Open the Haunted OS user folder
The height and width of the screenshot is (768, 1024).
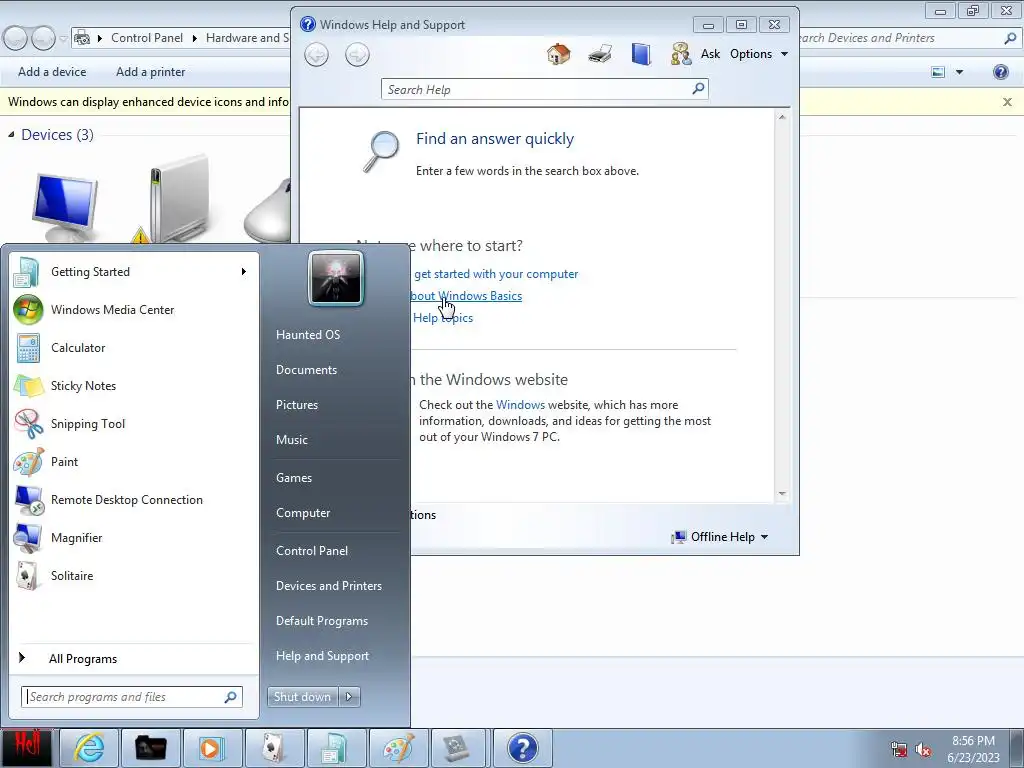308,335
